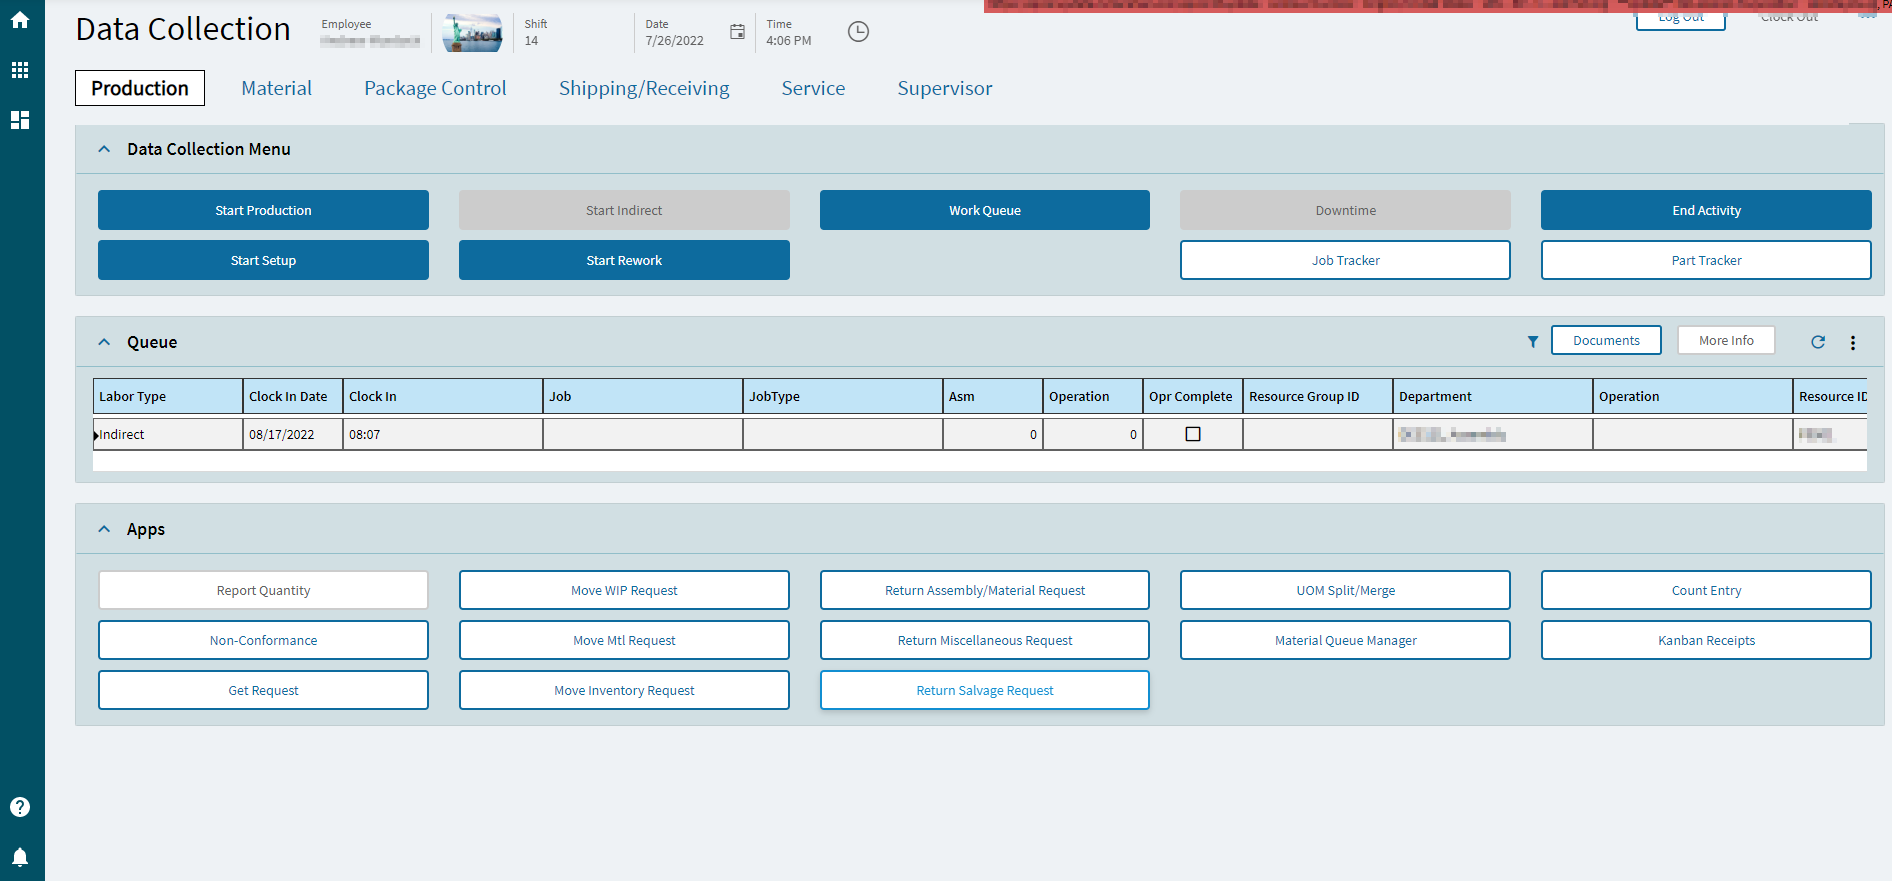Go to the Home icon in sidebar
This screenshot has width=1892, height=881.
(20, 20)
